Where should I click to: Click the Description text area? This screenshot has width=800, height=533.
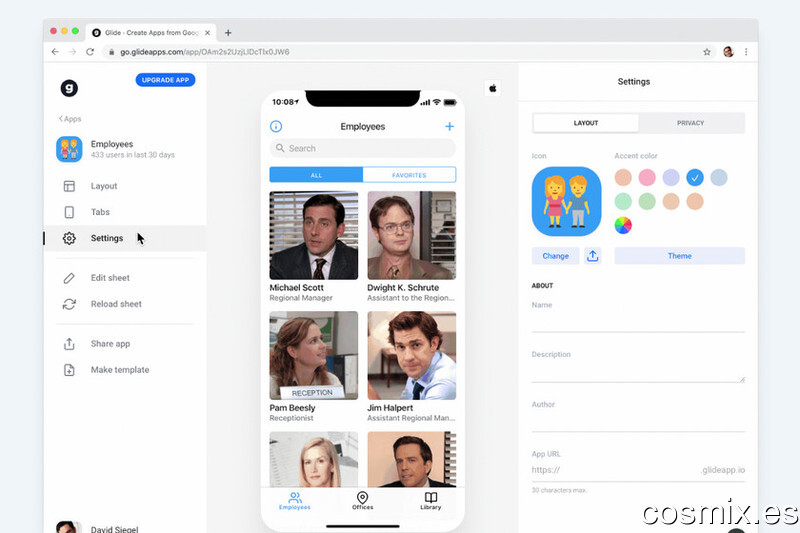tap(638, 372)
